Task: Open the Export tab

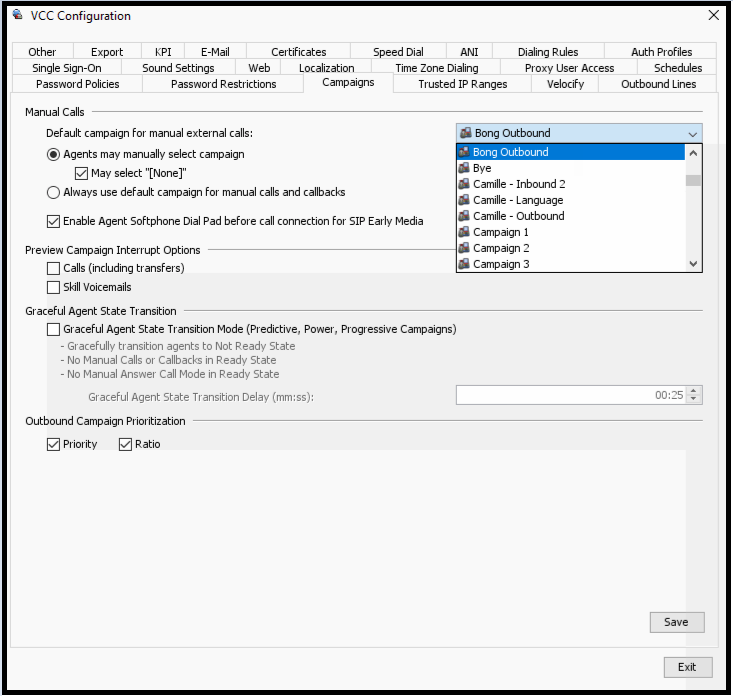Action: 107,51
